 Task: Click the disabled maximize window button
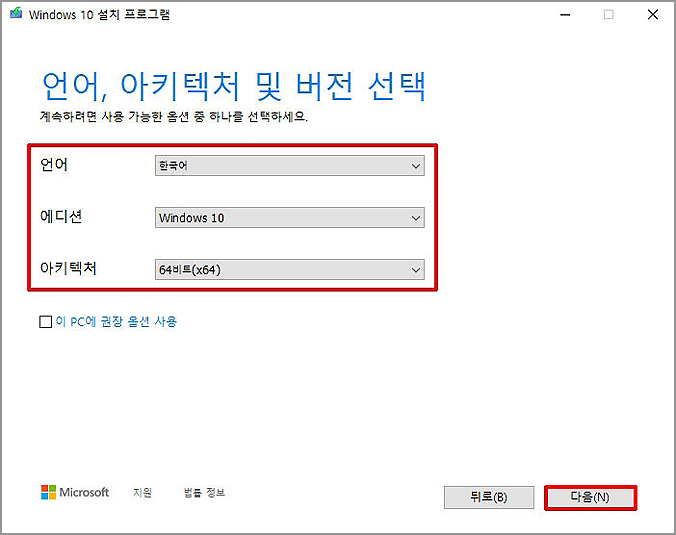(608, 15)
